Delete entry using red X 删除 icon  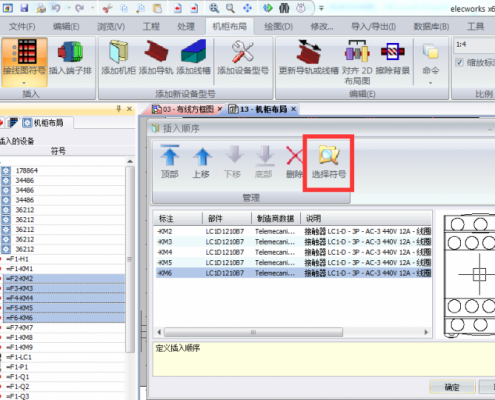coord(294,155)
